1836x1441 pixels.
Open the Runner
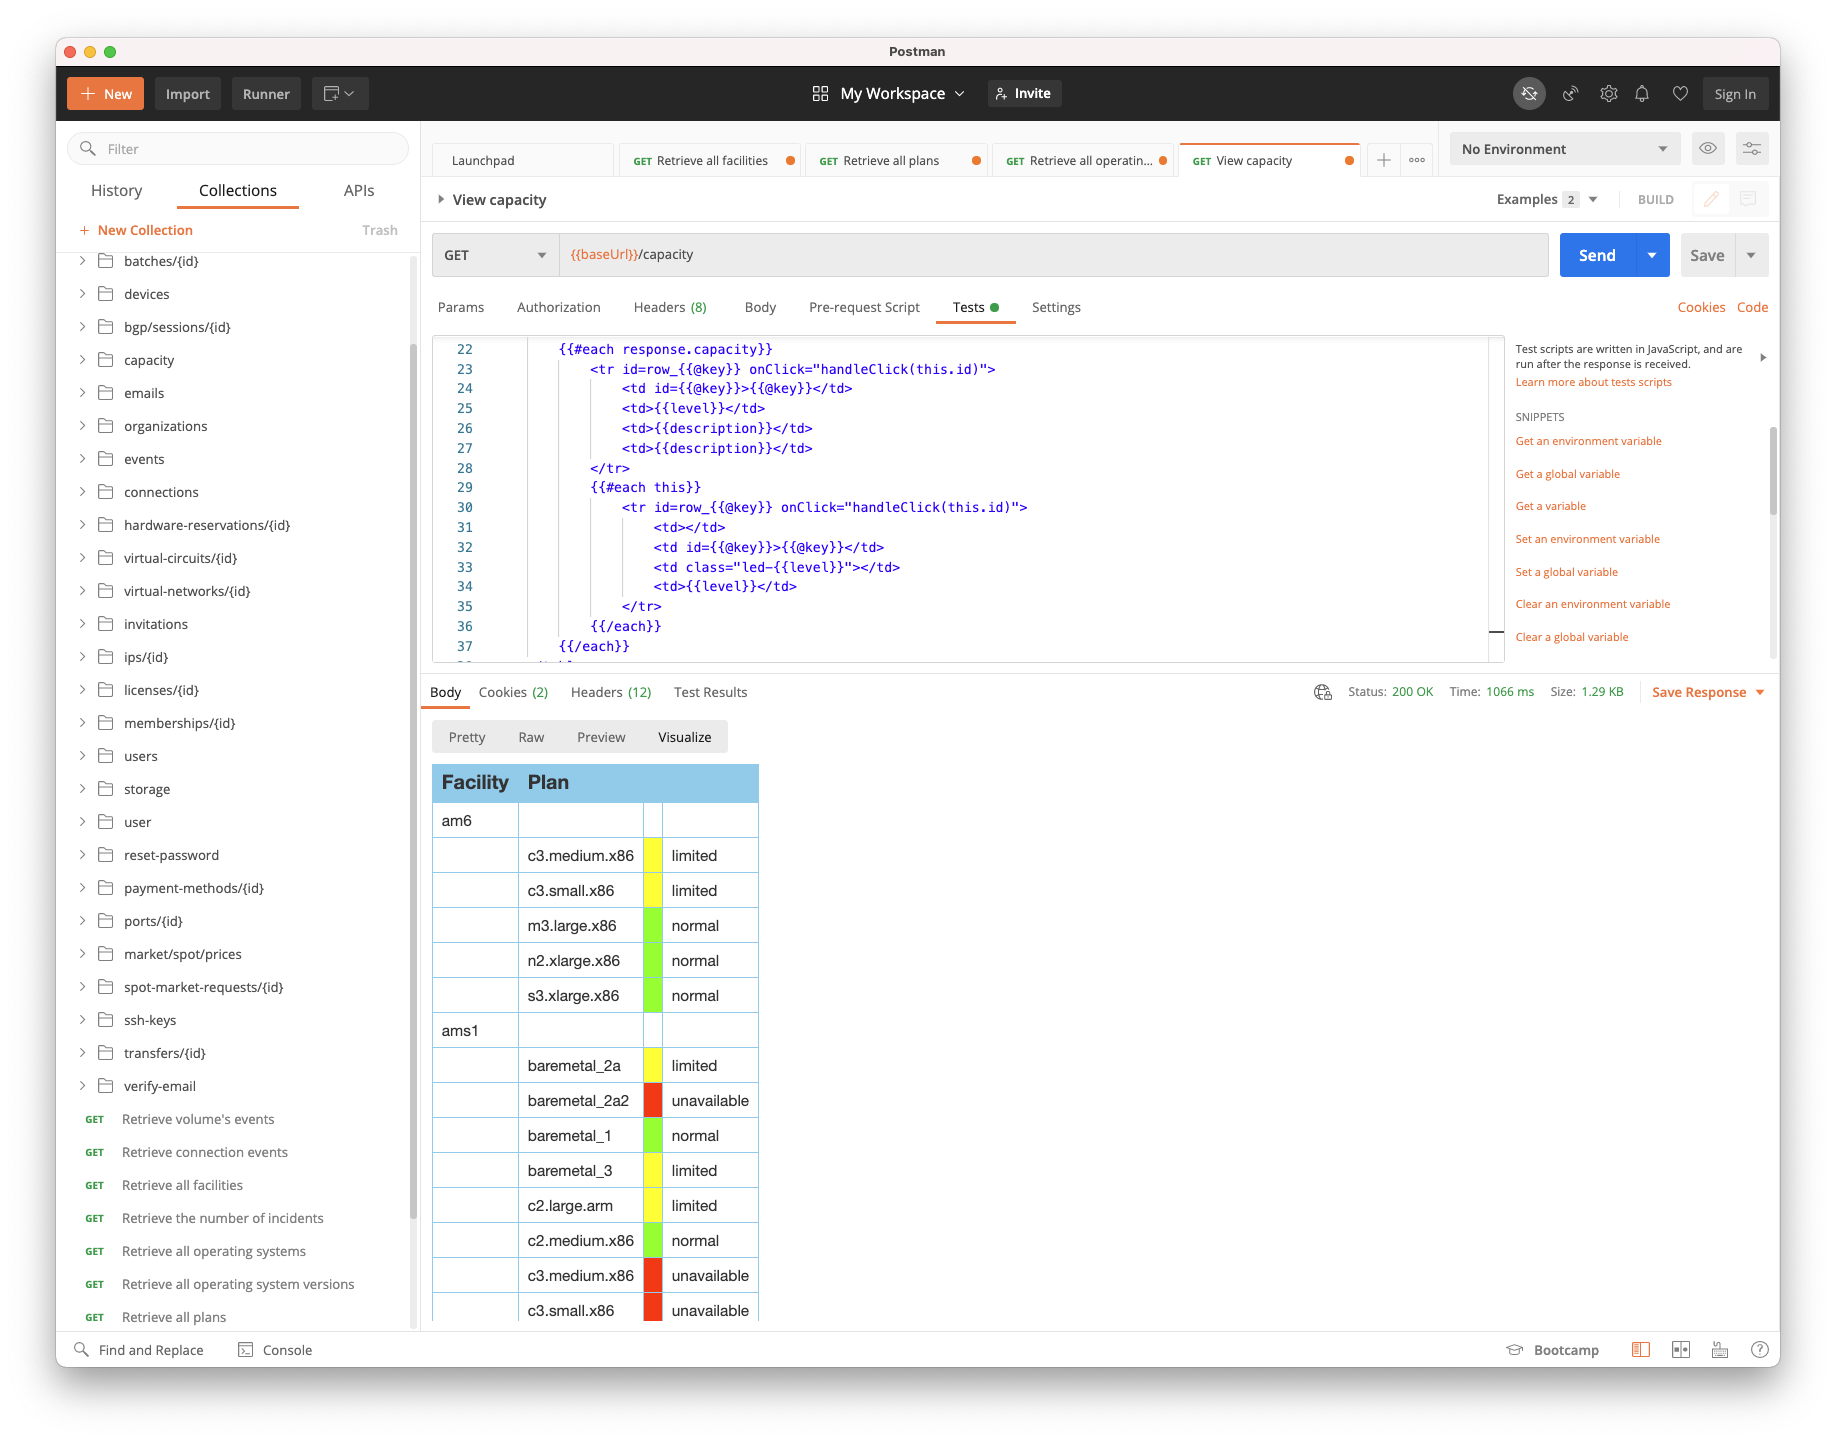pyautogui.click(x=266, y=94)
